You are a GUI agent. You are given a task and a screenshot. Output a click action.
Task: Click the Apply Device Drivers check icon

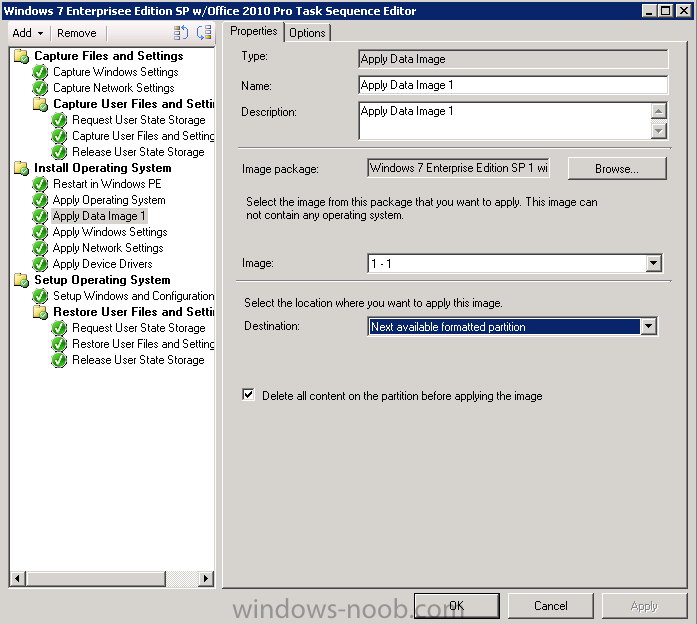(x=40, y=264)
